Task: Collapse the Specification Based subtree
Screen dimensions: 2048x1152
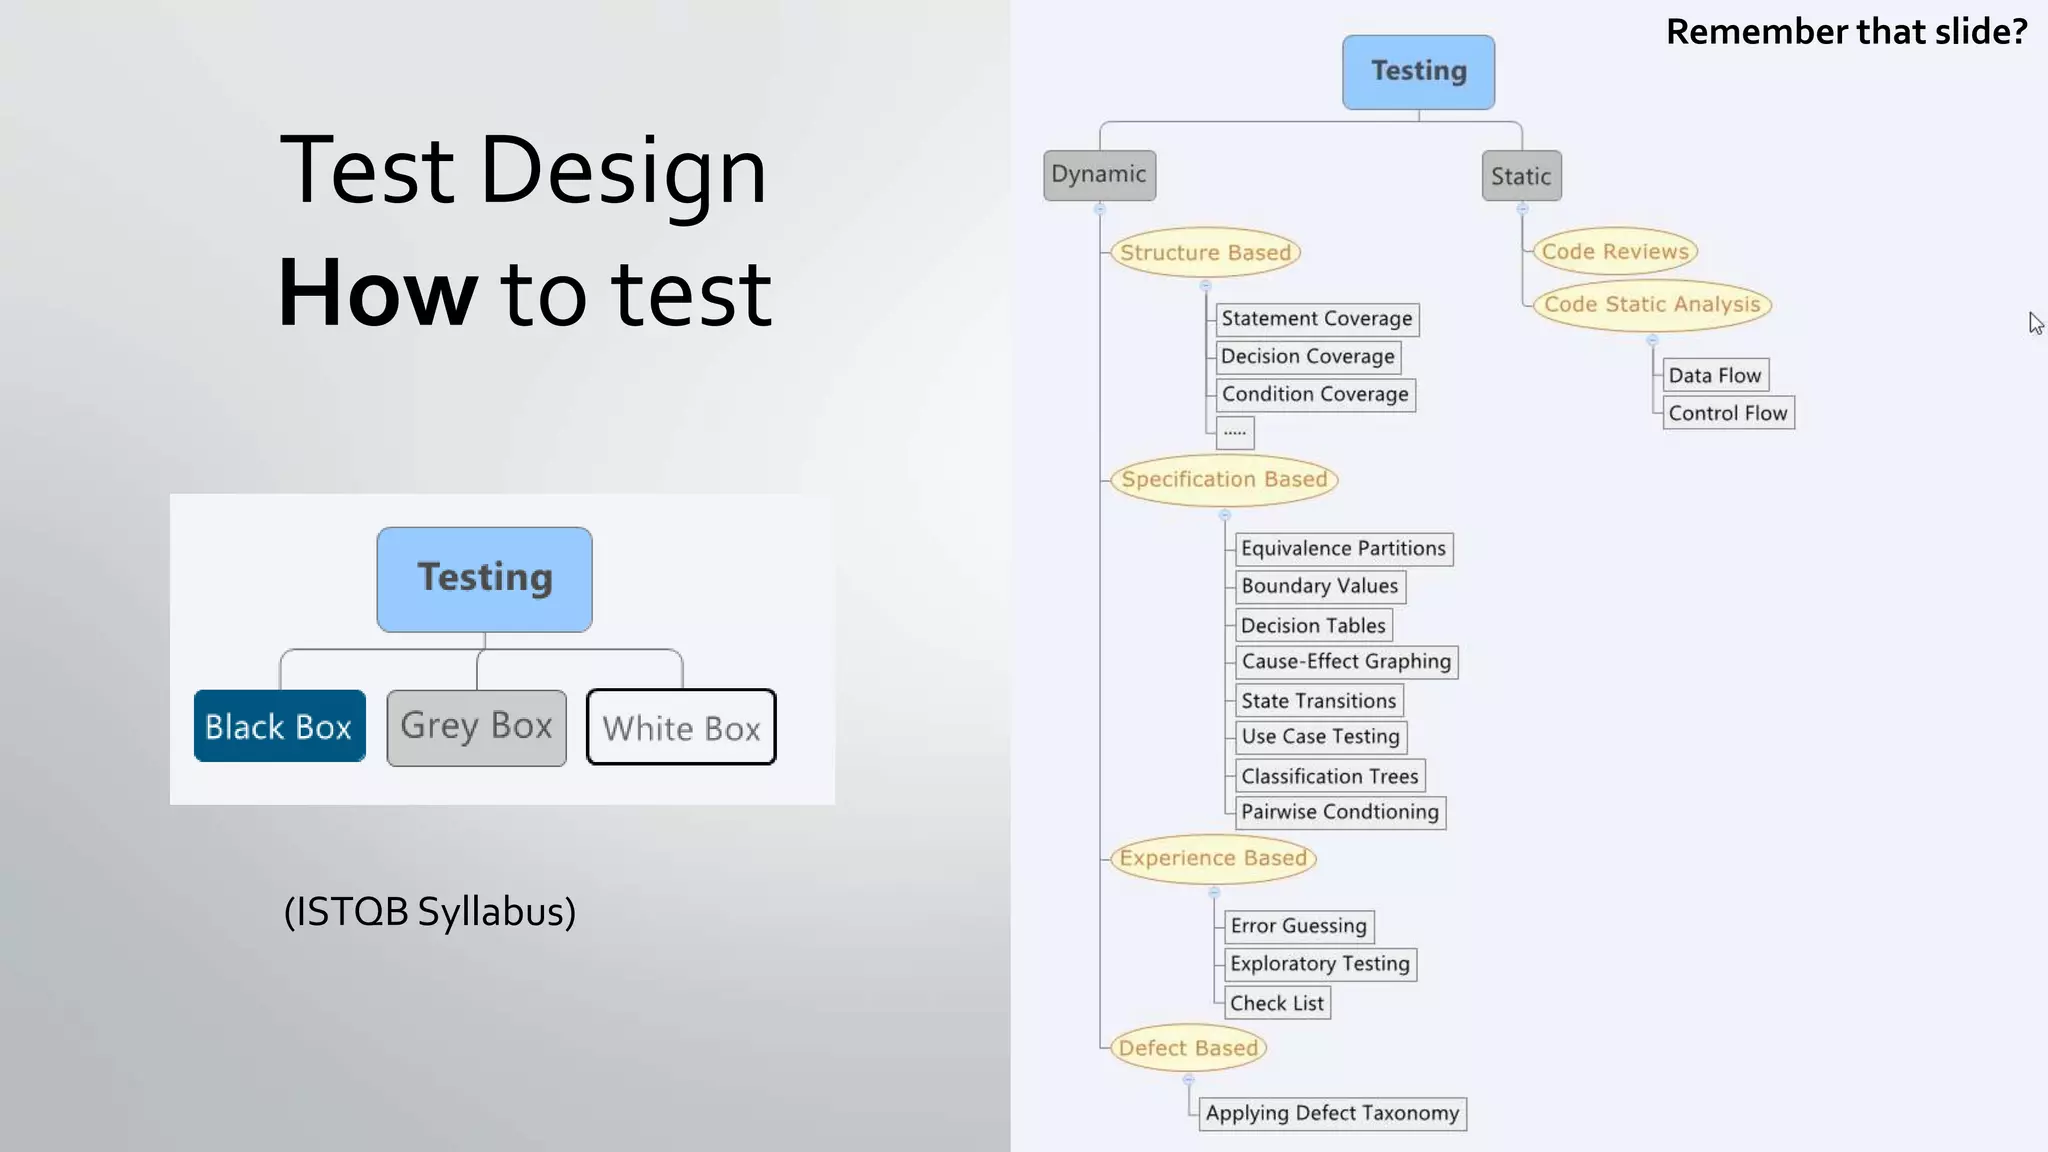Action: (x=1225, y=515)
